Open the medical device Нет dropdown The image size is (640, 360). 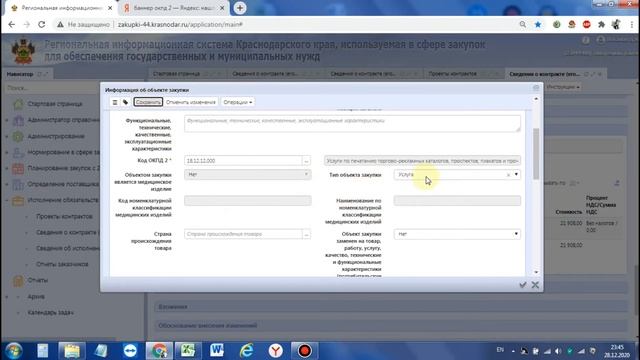coord(247,175)
